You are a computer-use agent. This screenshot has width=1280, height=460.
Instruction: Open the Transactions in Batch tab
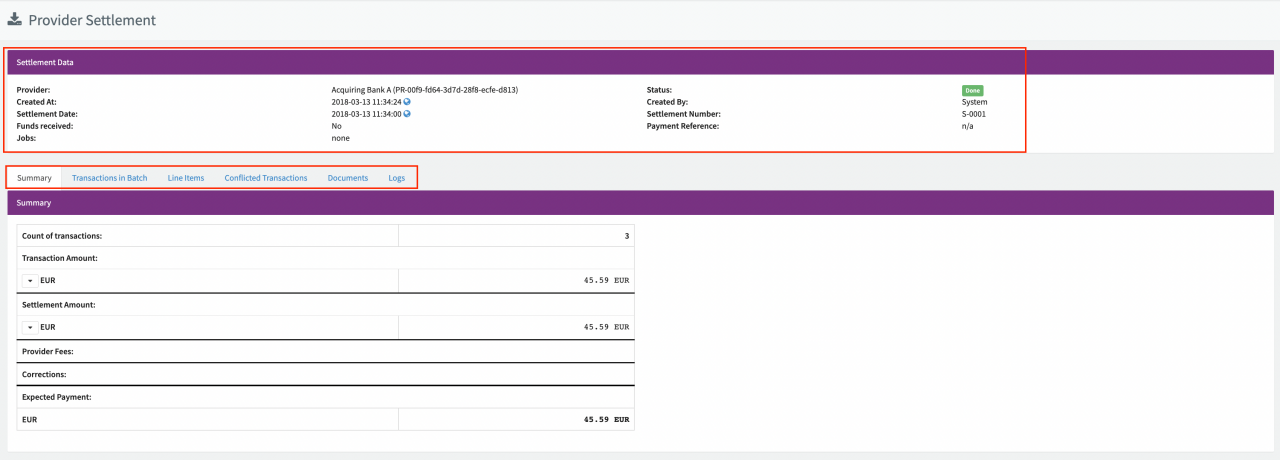[x=109, y=178]
